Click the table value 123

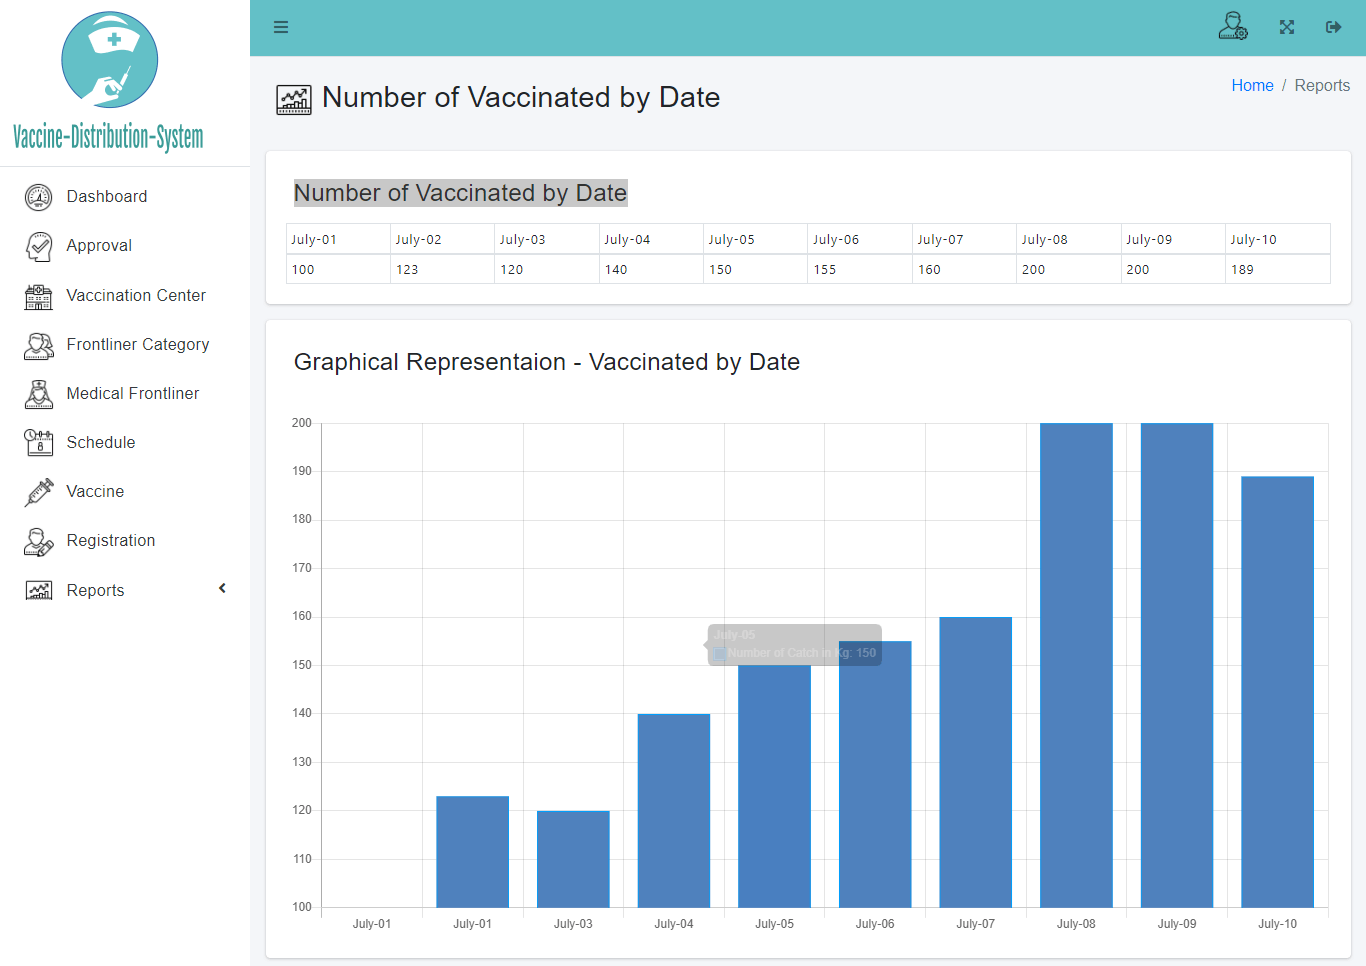tap(442, 269)
